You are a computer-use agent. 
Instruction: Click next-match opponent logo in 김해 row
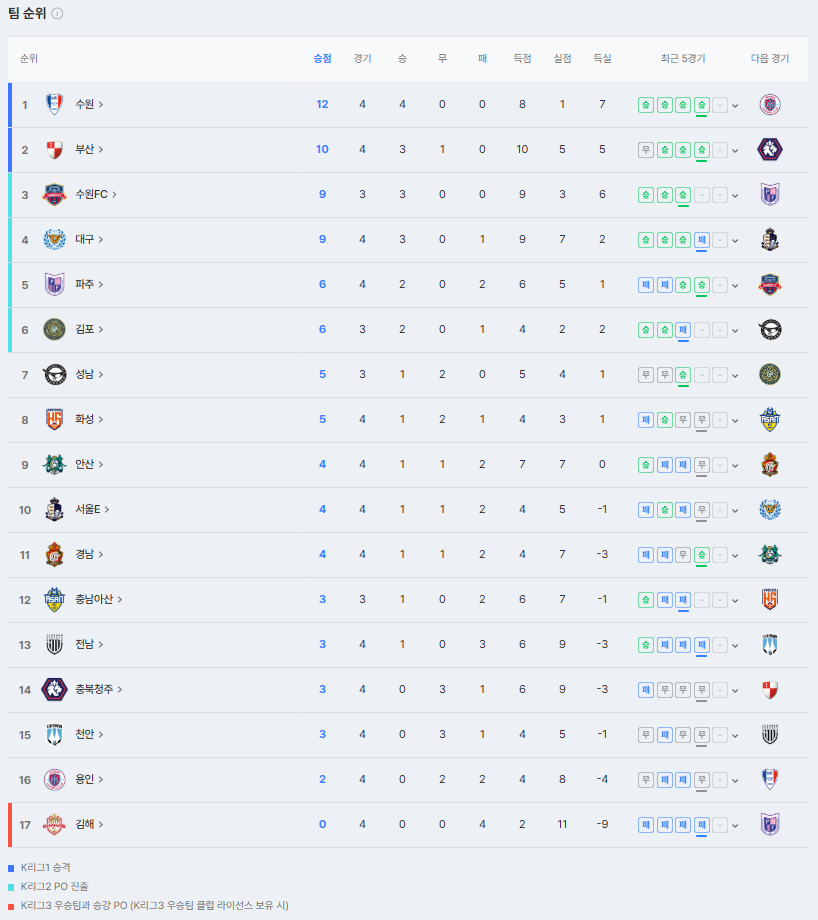[770, 824]
